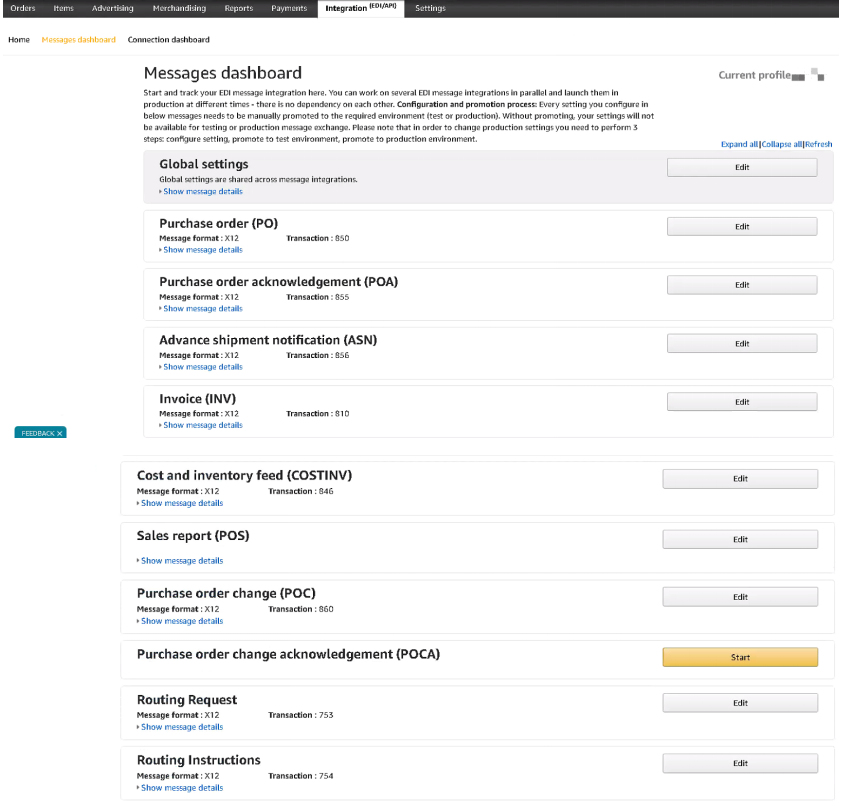The height and width of the screenshot is (805, 841).
Task: Expand Show message details under Purchase order (PO)
Action: pyautogui.click(x=203, y=250)
